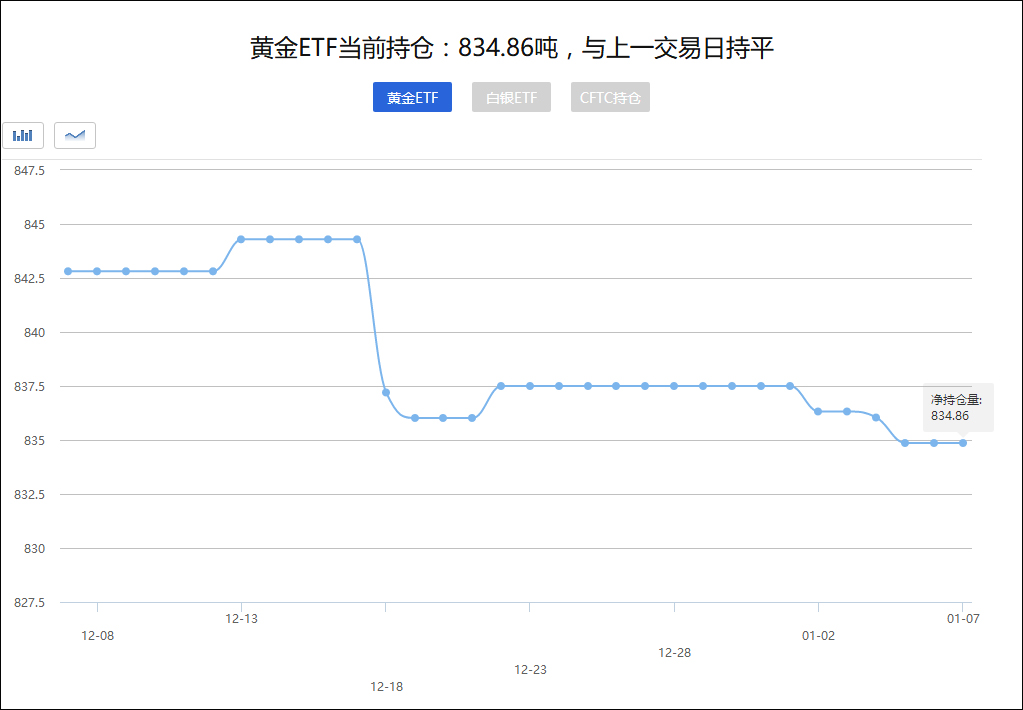Select the 黄金ETF tab
The width and height of the screenshot is (1023, 710).
coord(412,97)
